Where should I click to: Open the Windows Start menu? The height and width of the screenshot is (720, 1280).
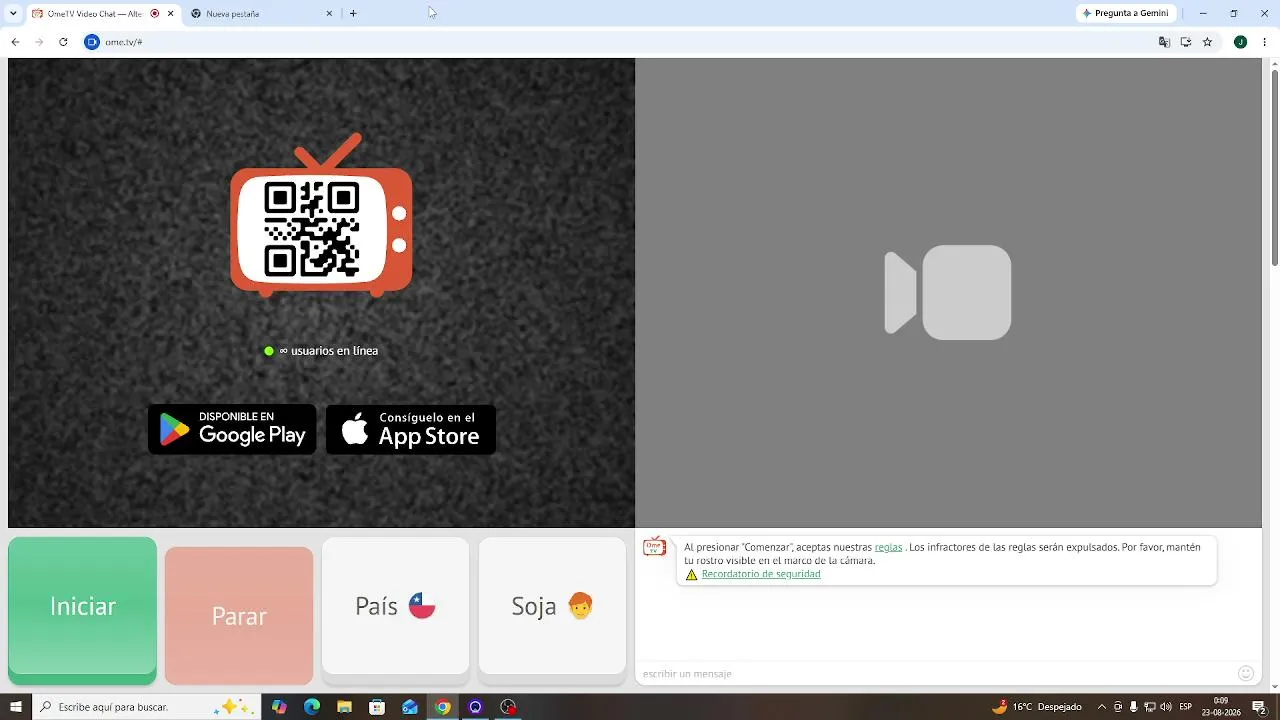click(x=16, y=707)
